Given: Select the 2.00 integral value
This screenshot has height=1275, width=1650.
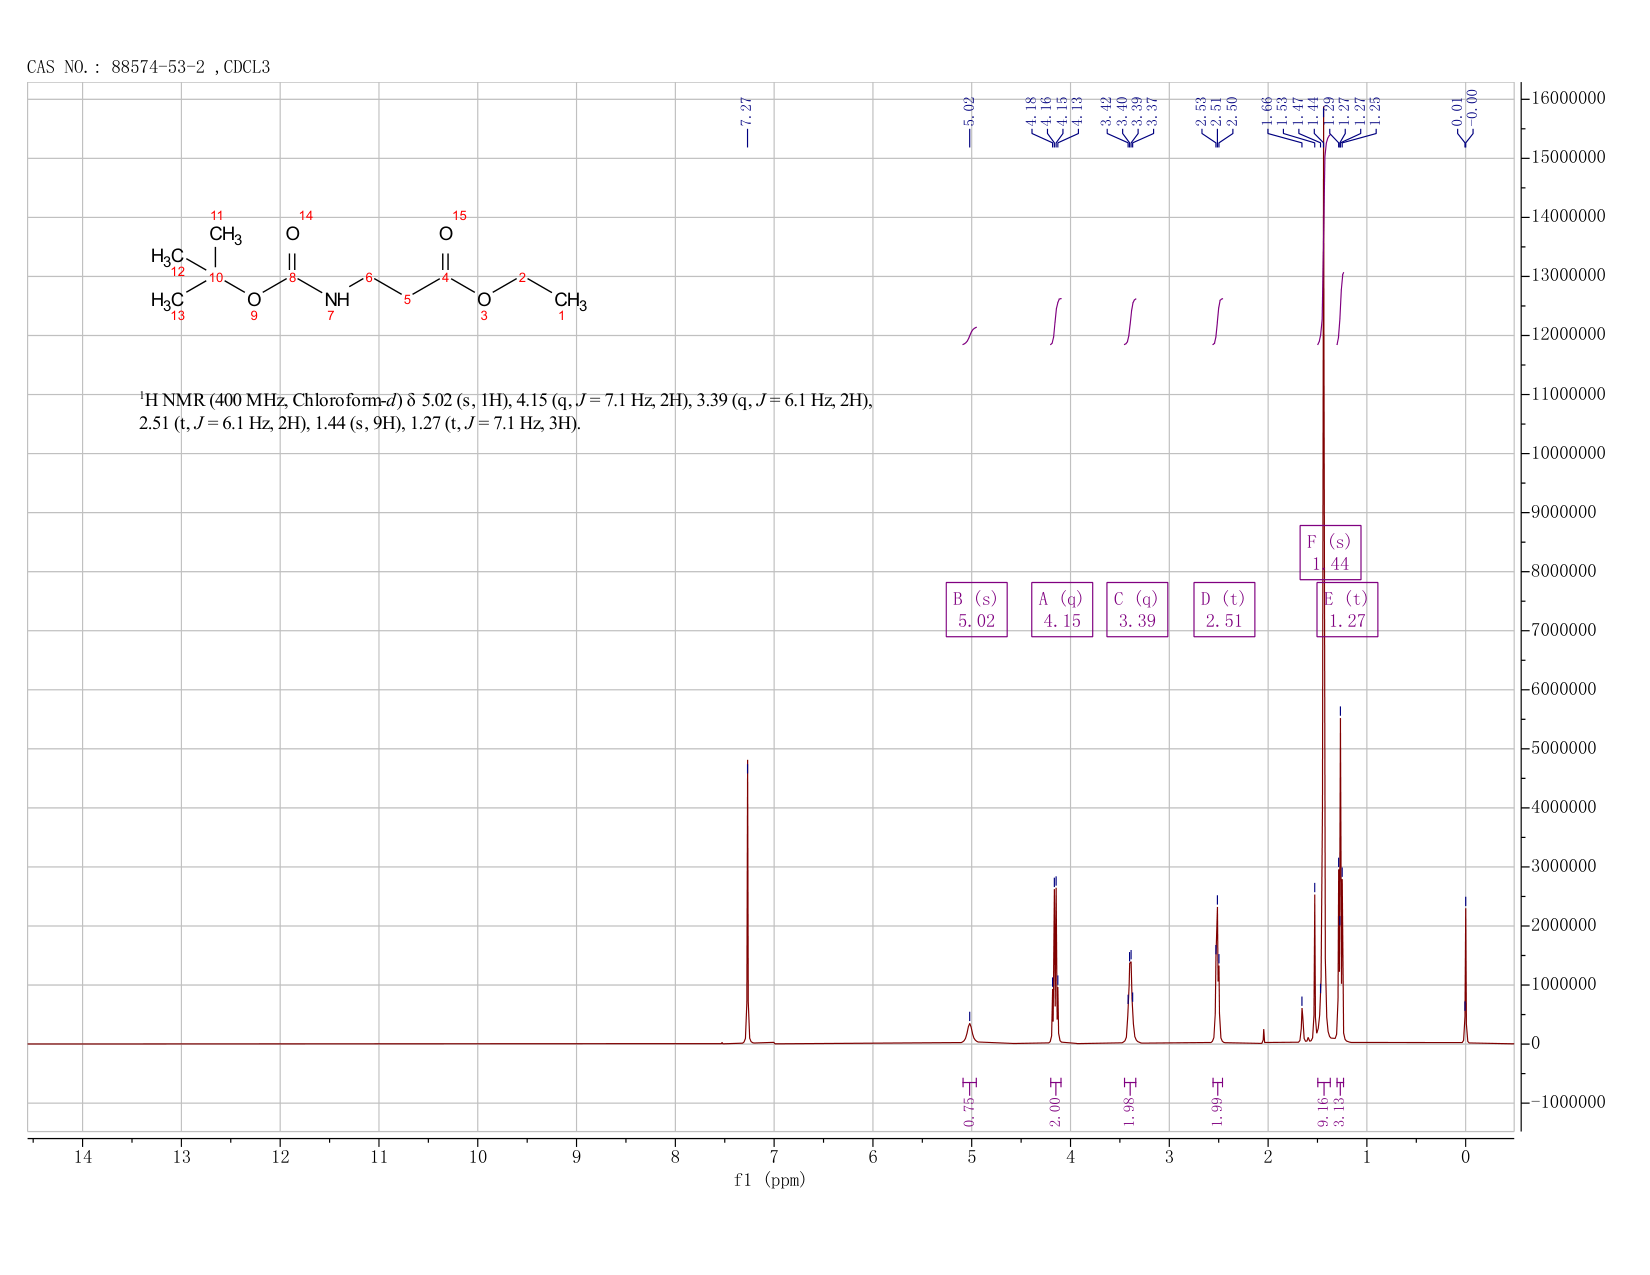Looking at the screenshot, I should click(x=1055, y=1110).
